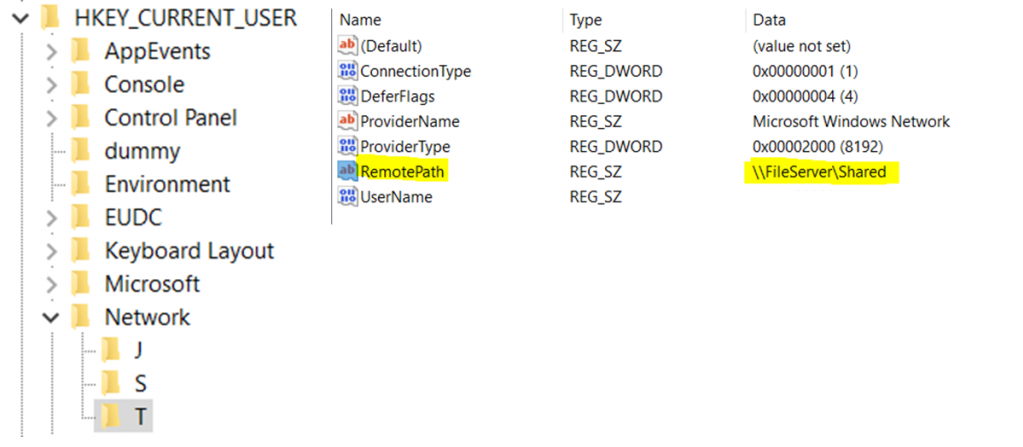Image resolution: width=1023 pixels, height=447 pixels.
Task: Collapse the Network key
Action: 52,317
